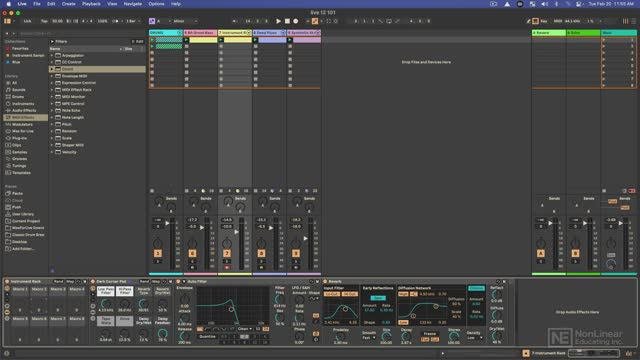Screen dimensions: 640x360
Task: Click the Tap tempo button
Action: pyautogui.click(x=44, y=21)
